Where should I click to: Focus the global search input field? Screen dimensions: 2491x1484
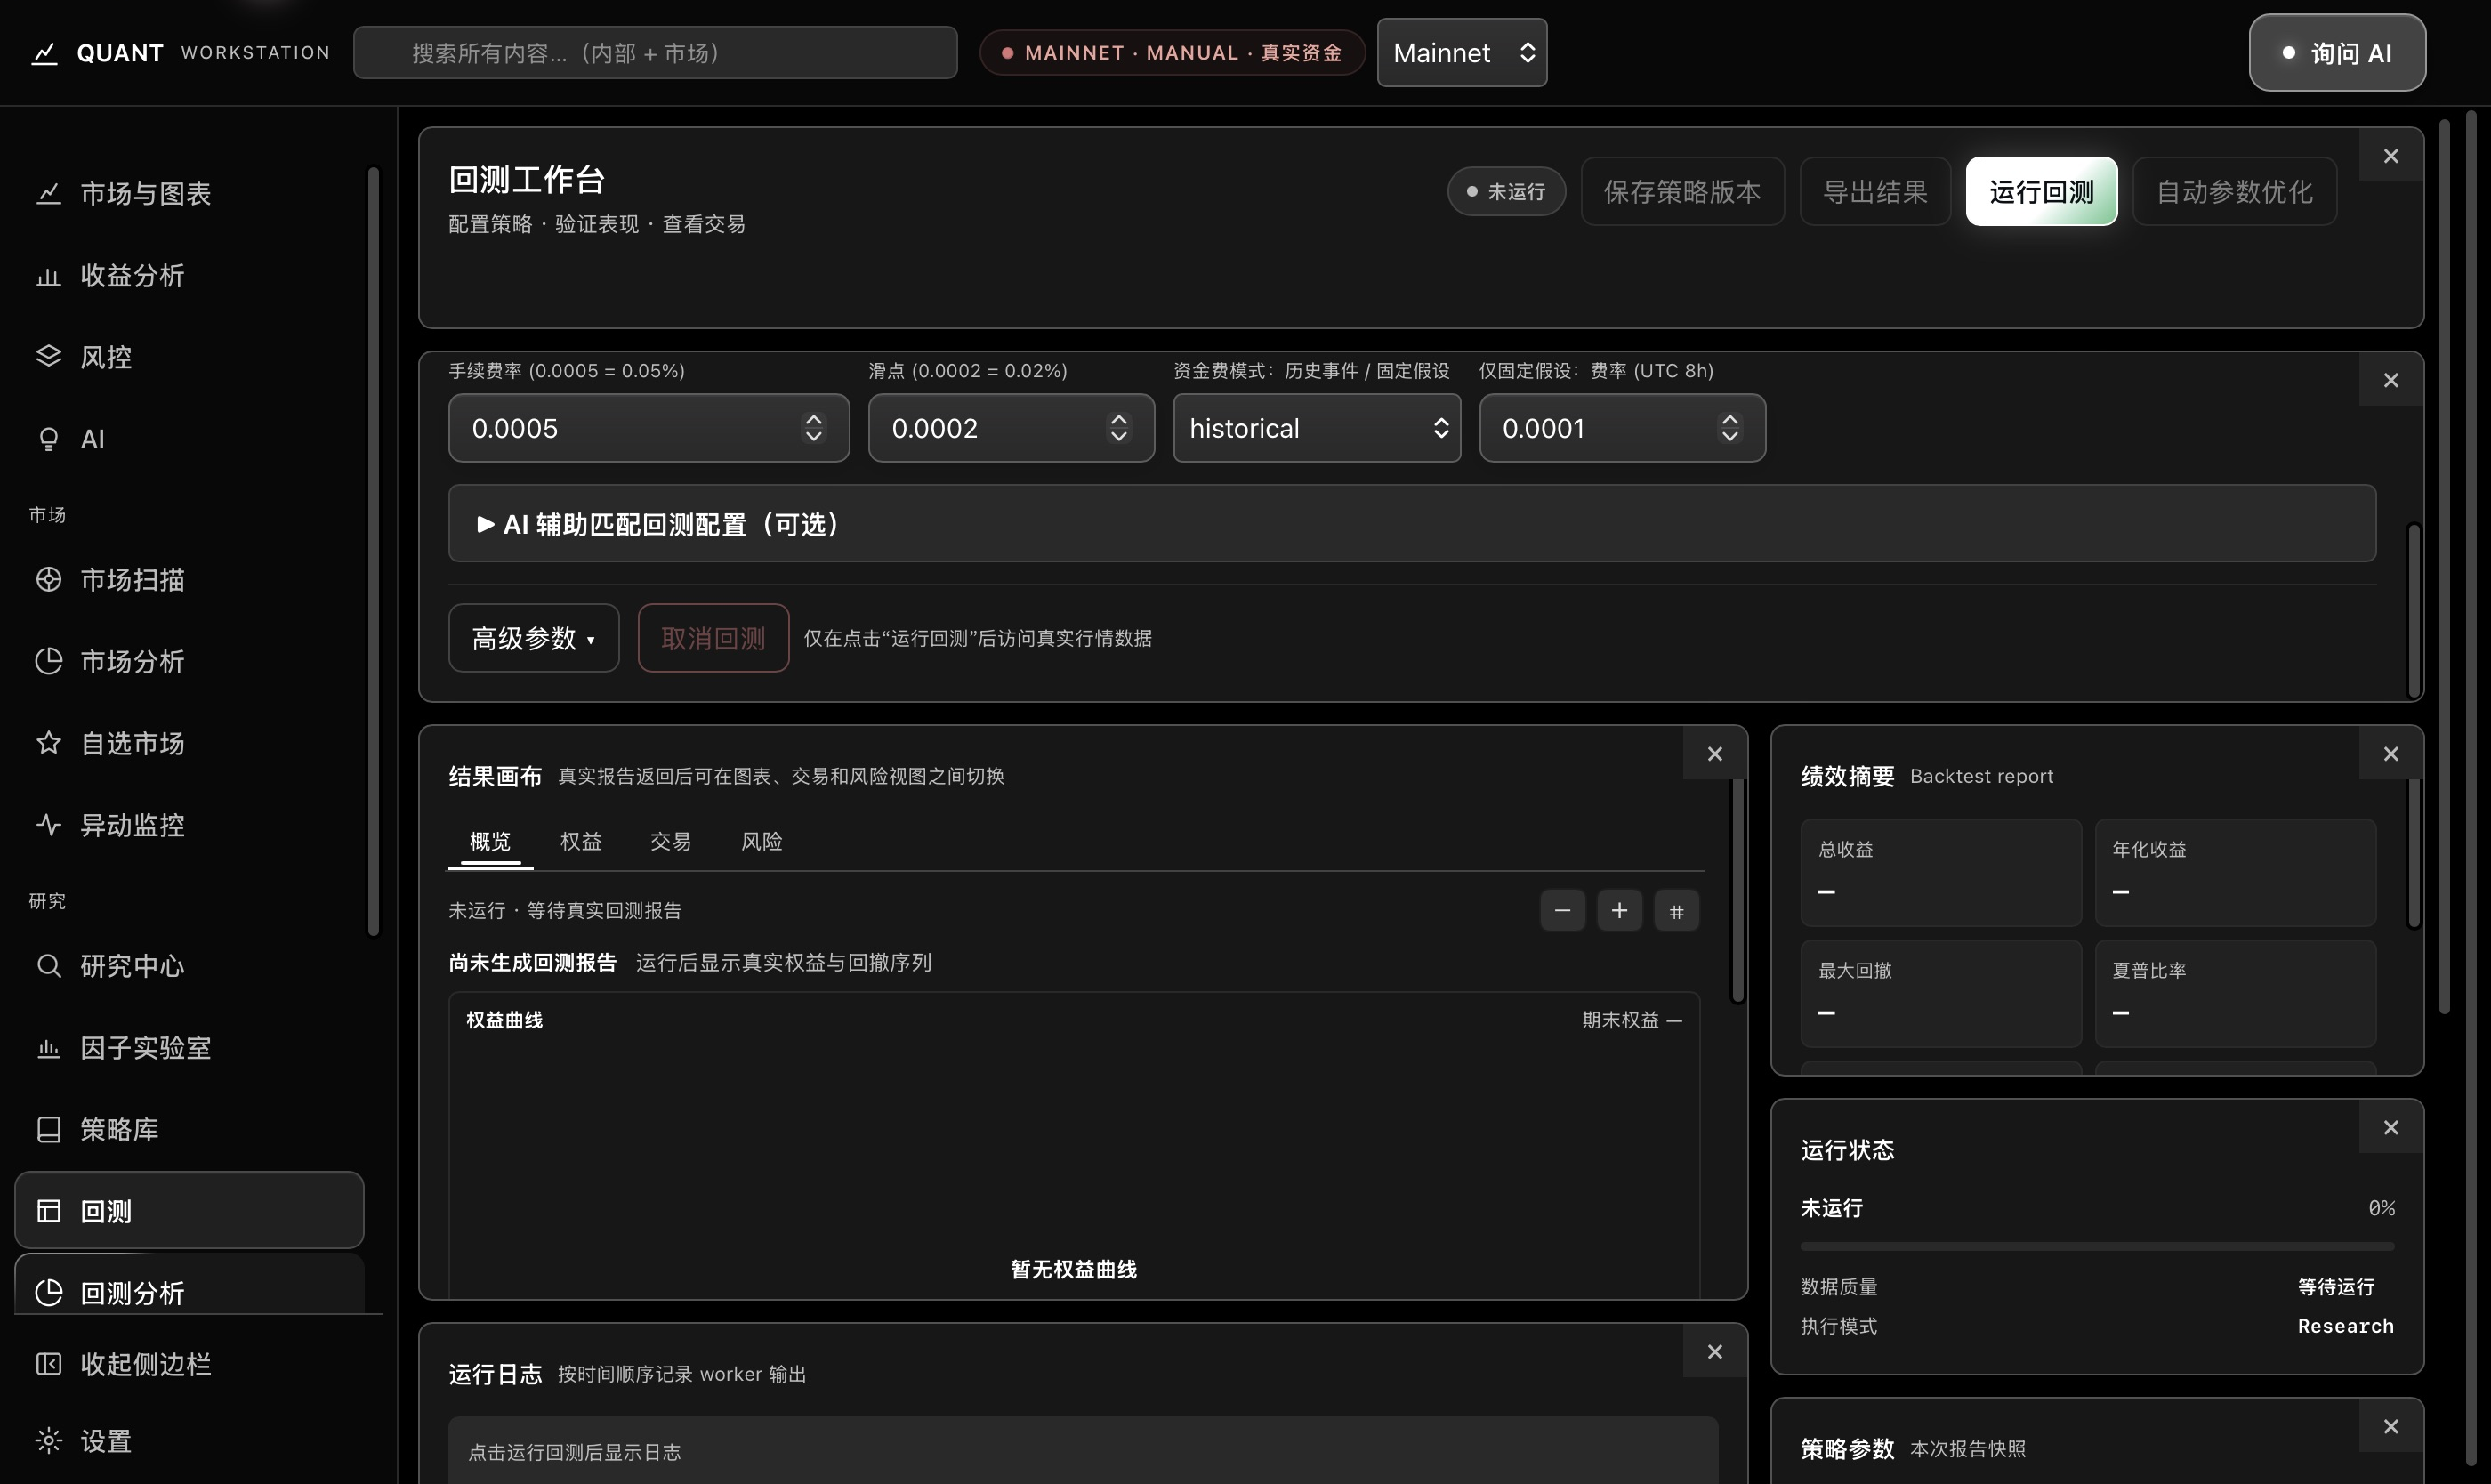655,53
